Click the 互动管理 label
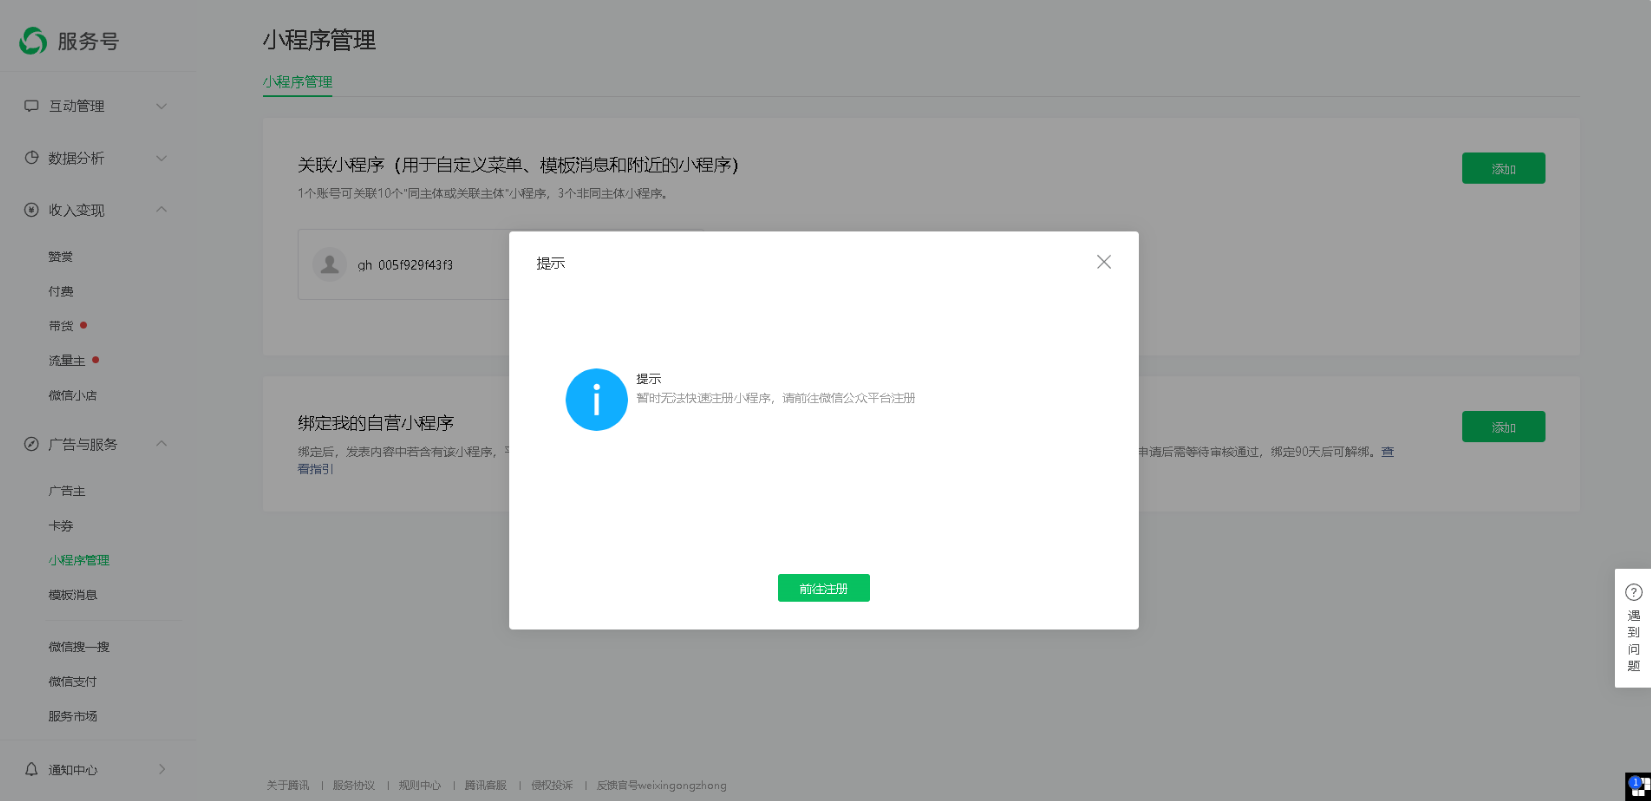This screenshot has height=801, width=1651. pyautogui.click(x=76, y=106)
